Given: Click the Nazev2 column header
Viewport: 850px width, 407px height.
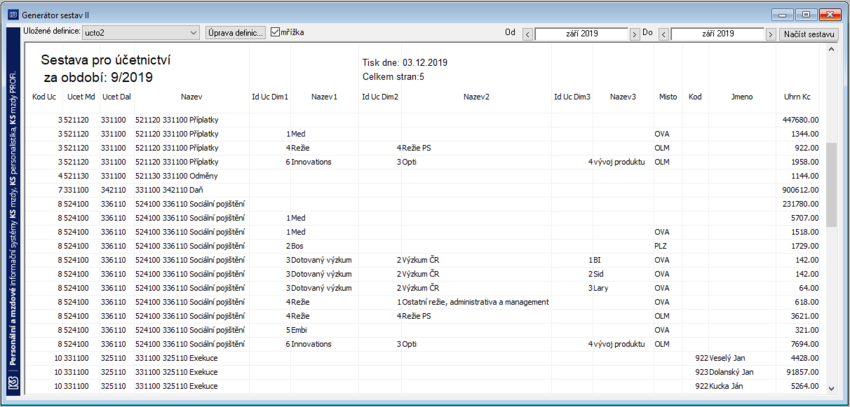Looking at the screenshot, I should click(476, 97).
